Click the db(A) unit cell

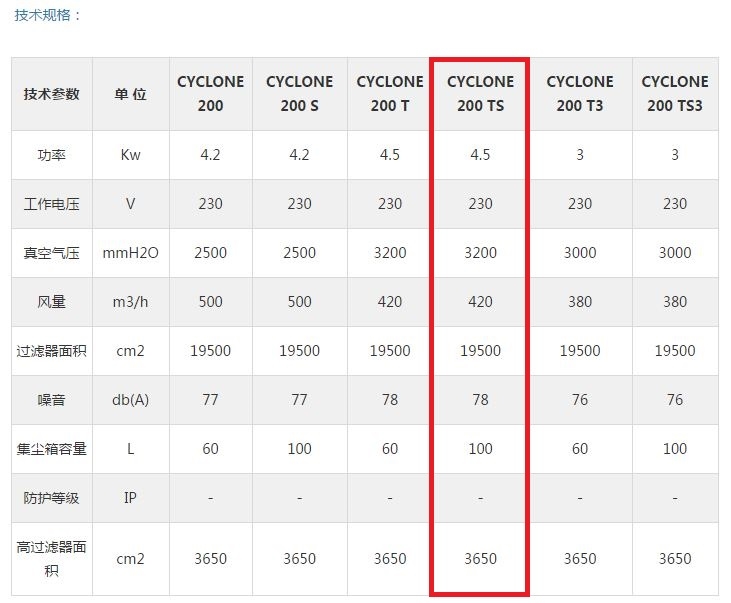pyautogui.click(x=131, y=400)
